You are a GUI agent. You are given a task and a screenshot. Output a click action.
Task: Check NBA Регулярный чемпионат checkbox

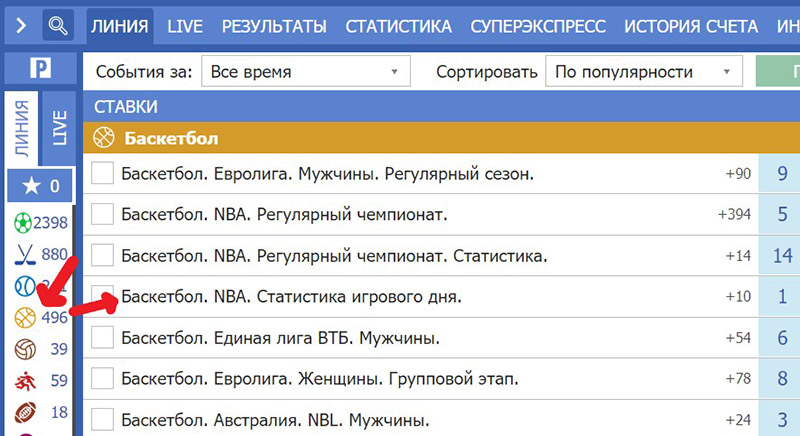(x=102, y=214)
